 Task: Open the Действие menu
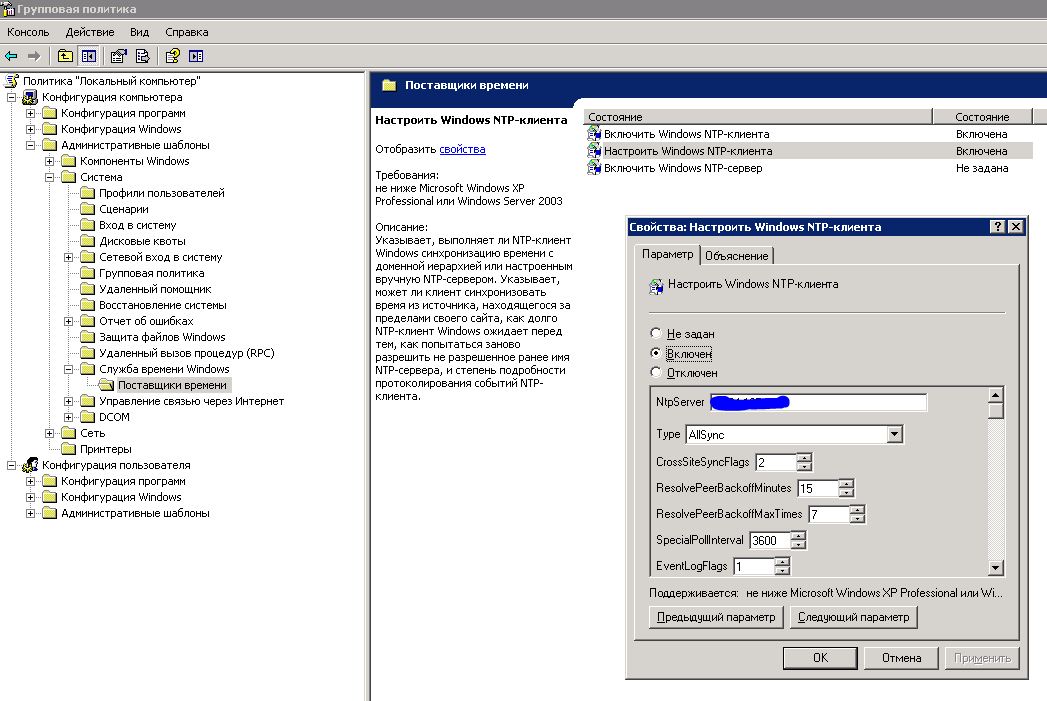tap(89, 32)
